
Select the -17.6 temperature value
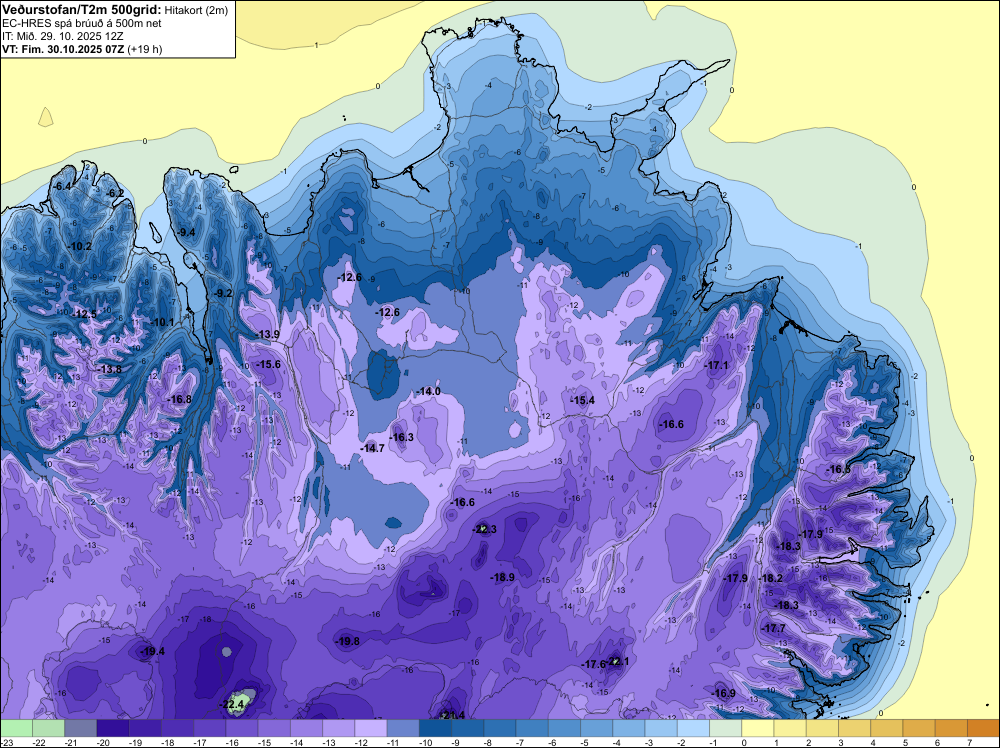pos(593,664)
